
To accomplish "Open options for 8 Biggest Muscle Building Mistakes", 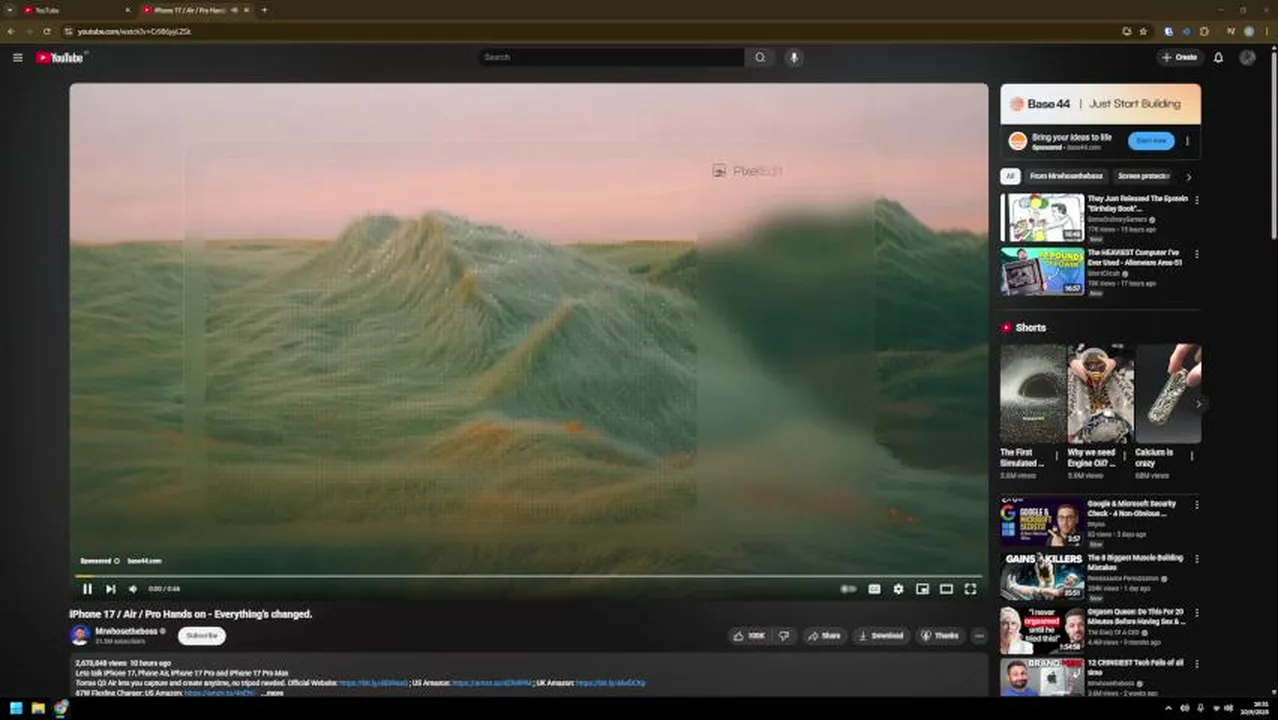I will click(1196, 559).
